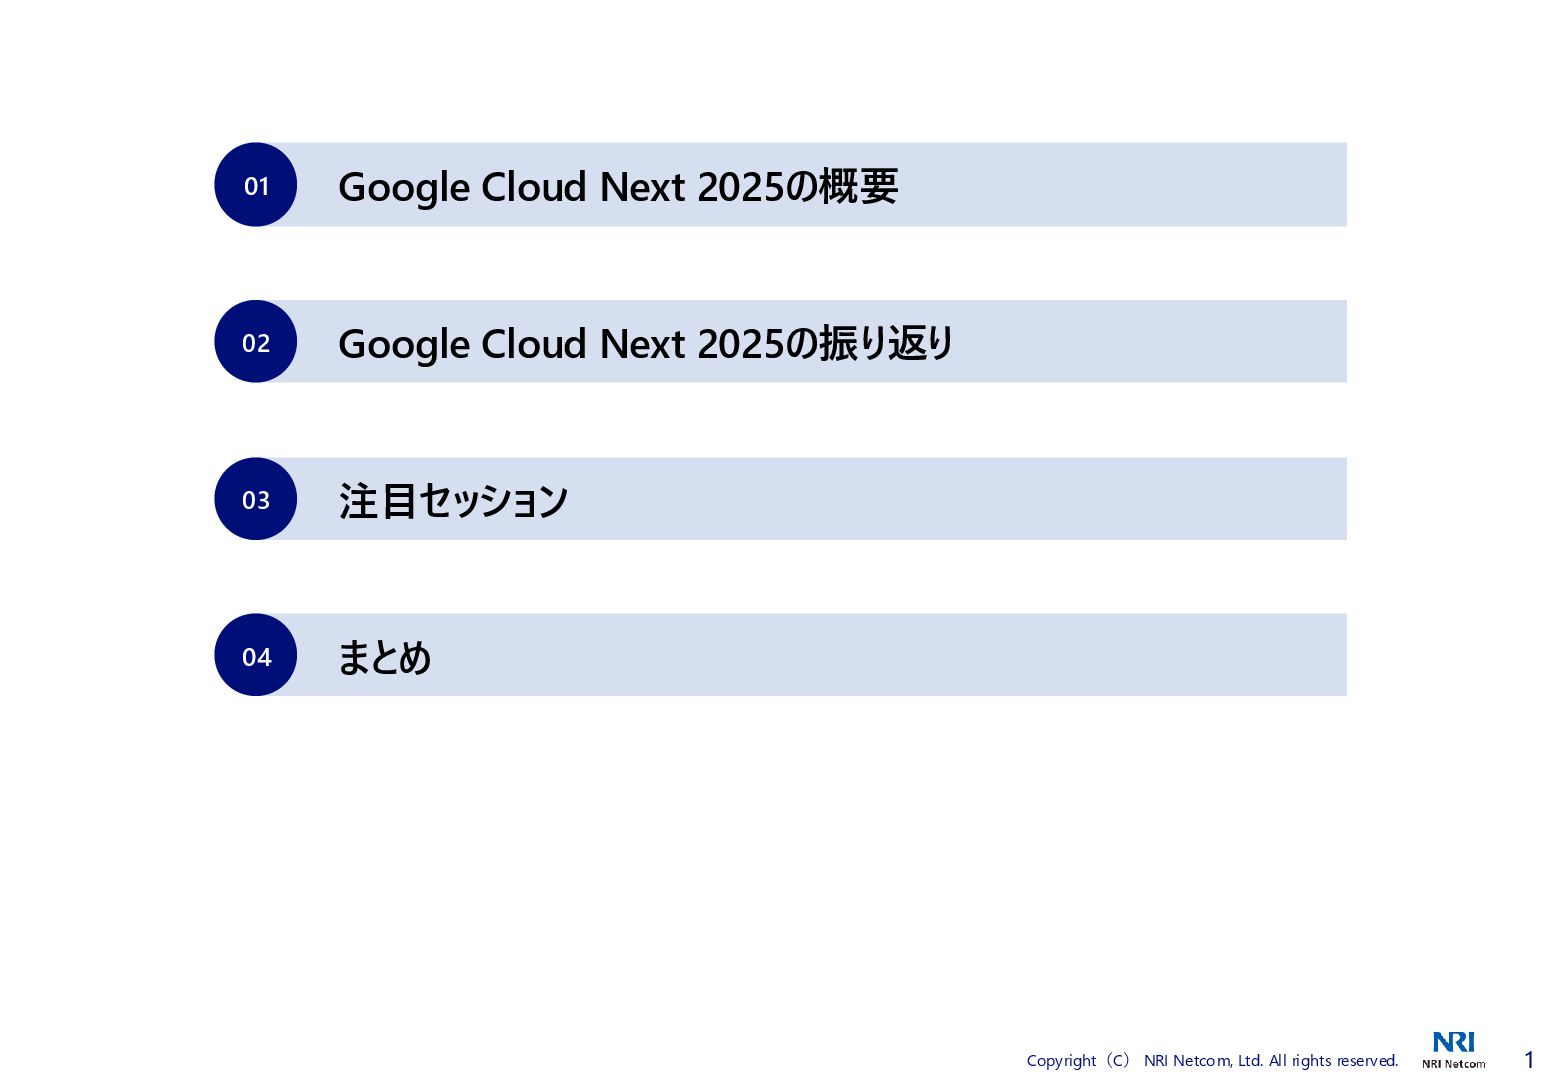Select the 04 numbered circle
The image size is (1560, 1080).
click(x=256, y=655)
